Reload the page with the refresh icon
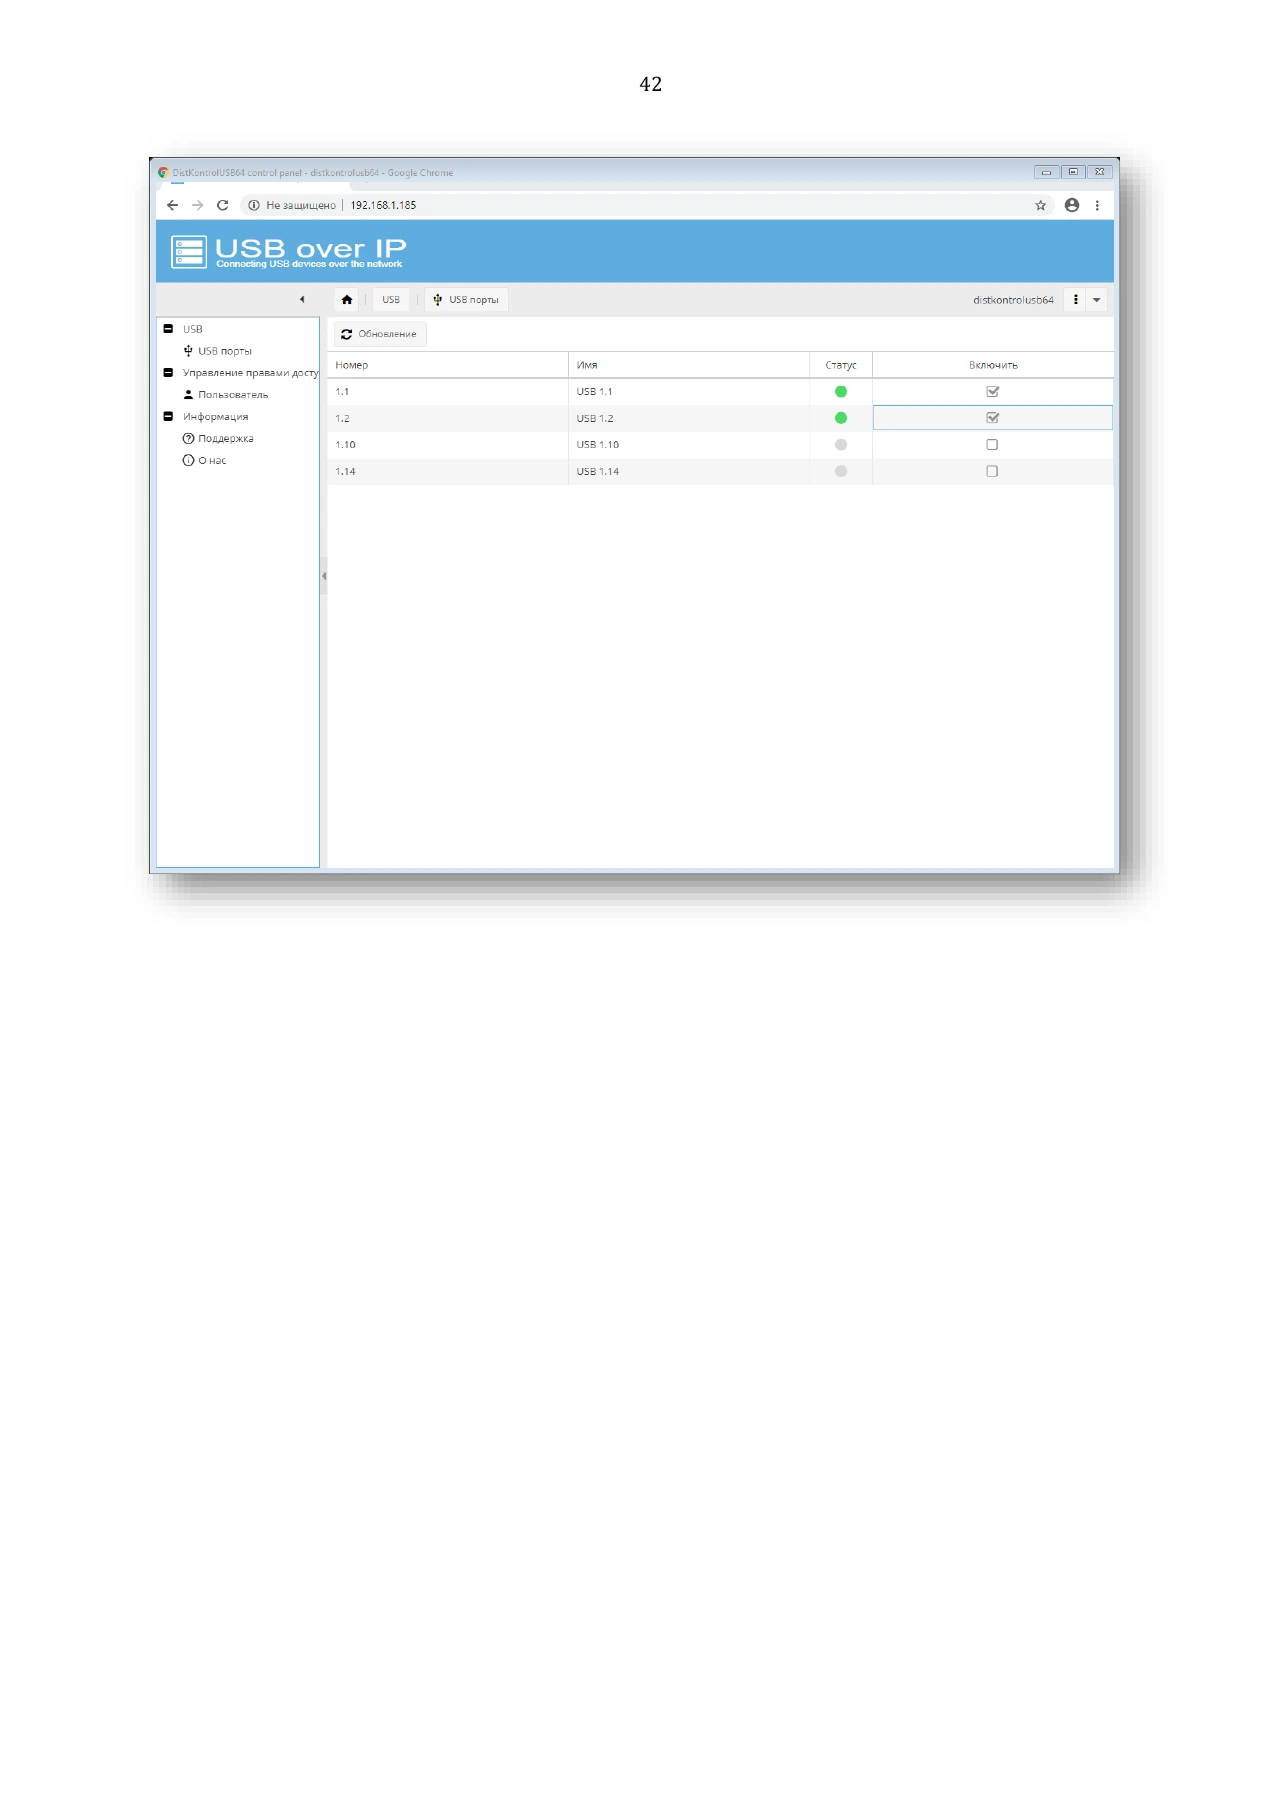 (222, 205)
